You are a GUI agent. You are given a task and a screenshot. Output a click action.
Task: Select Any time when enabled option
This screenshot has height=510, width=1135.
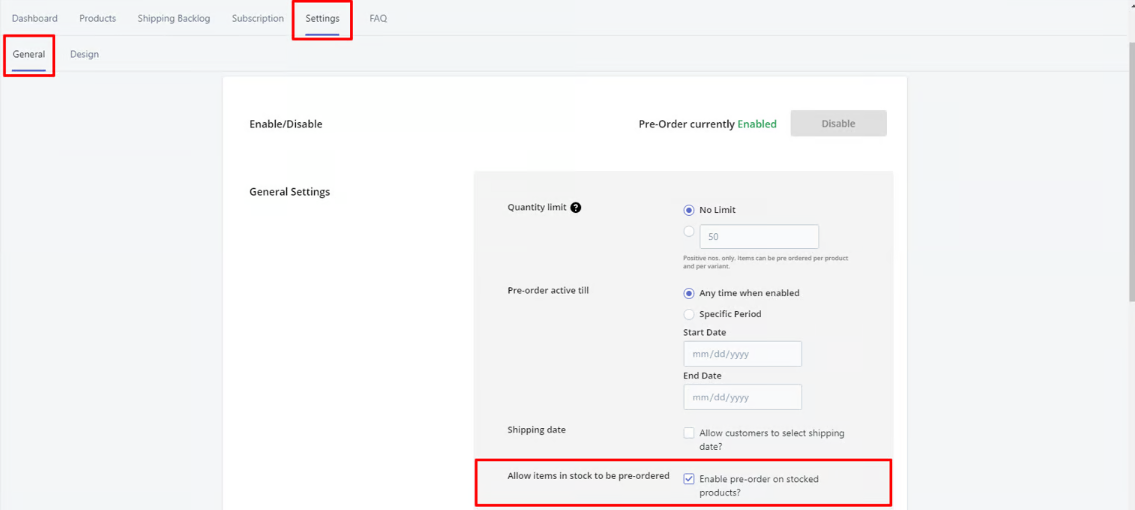click(x=689, y=293)
